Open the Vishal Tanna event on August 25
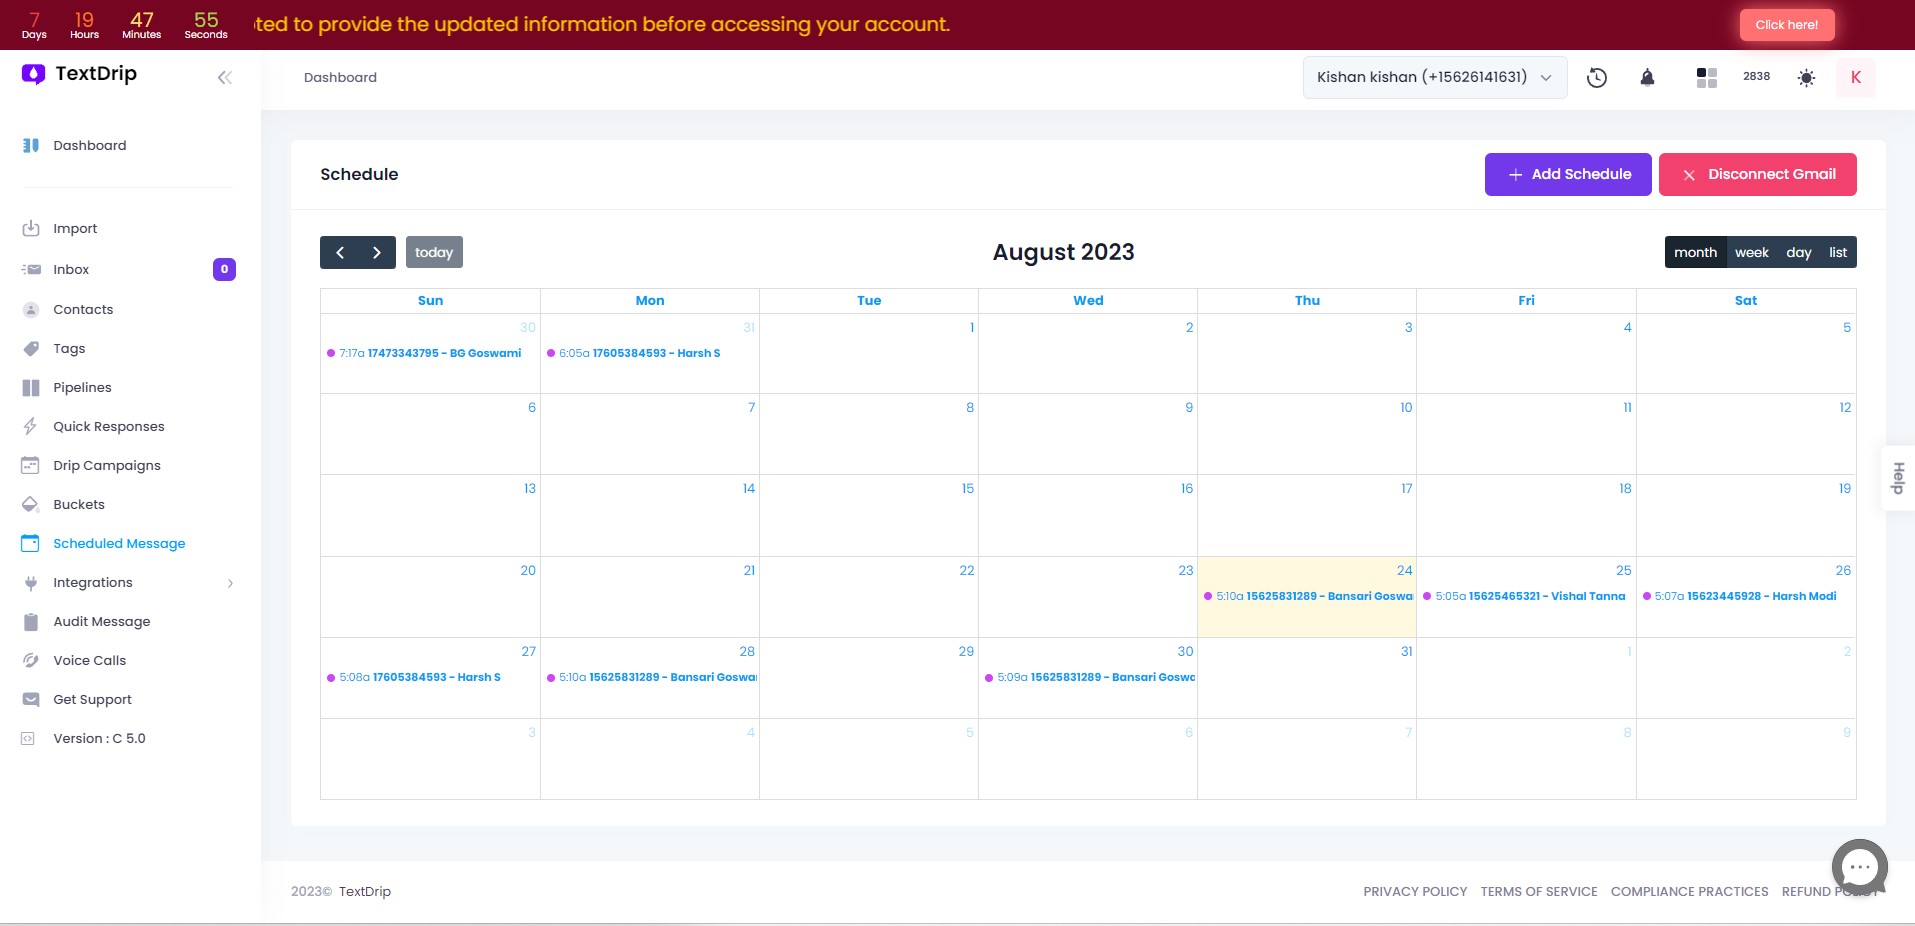 1529,597
